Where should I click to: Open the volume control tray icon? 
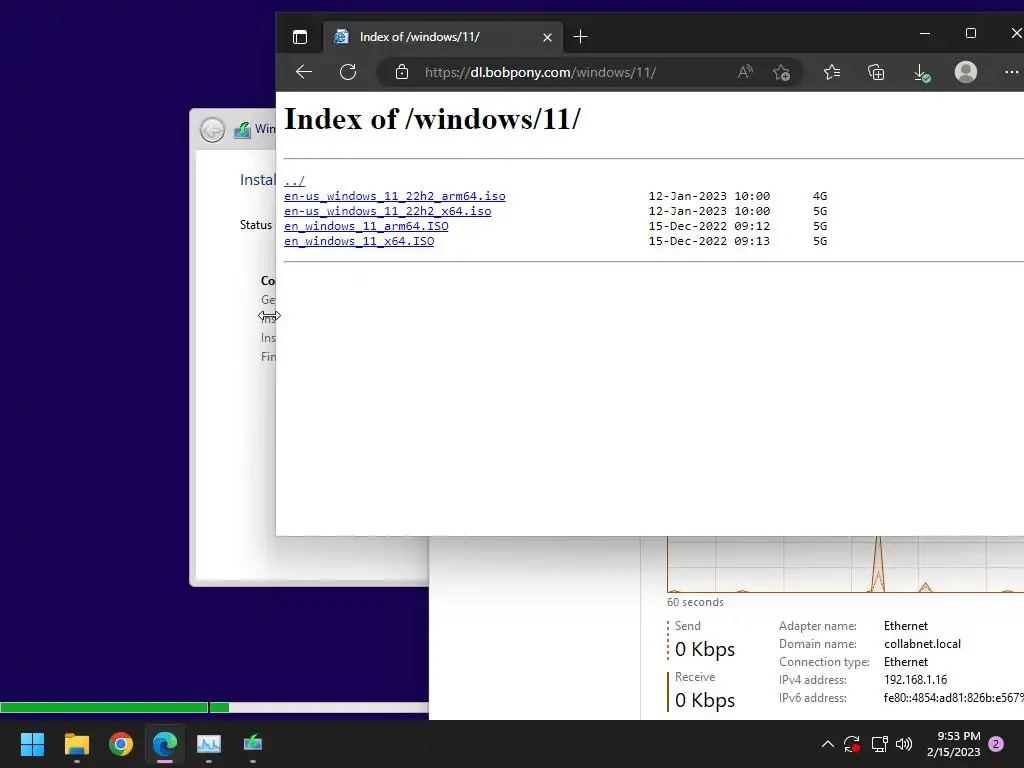(x=904, y=744)
